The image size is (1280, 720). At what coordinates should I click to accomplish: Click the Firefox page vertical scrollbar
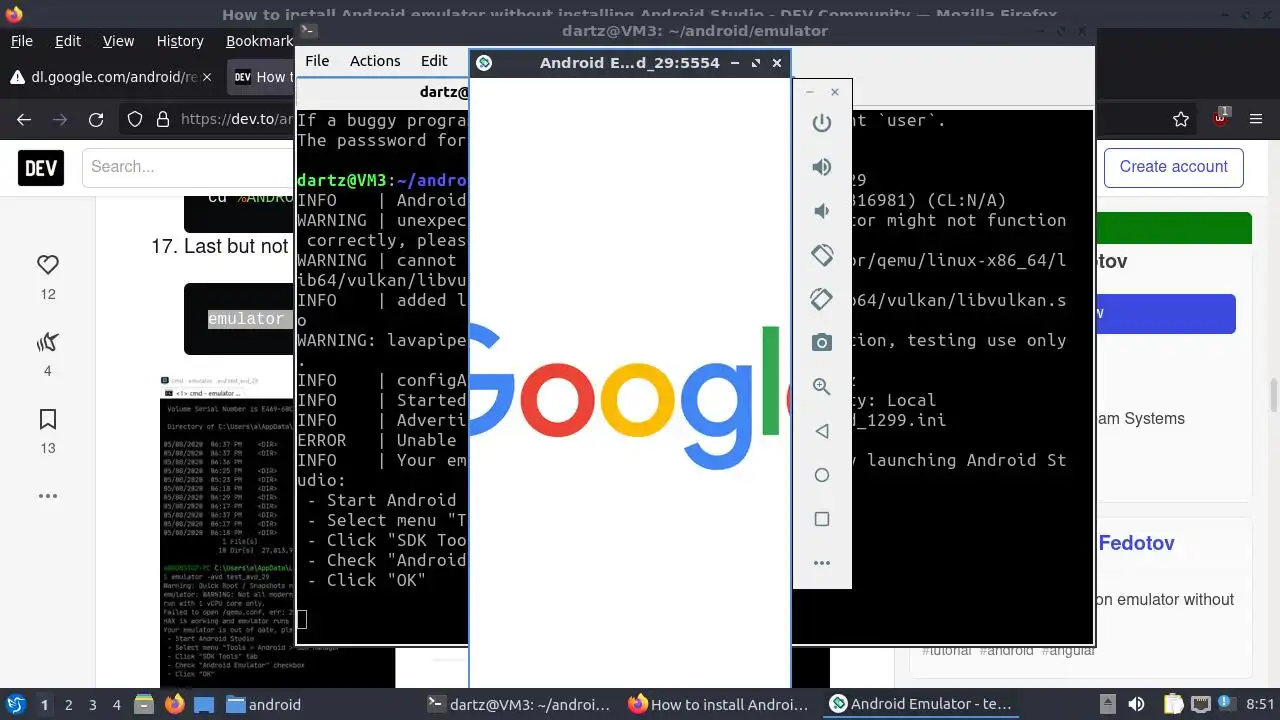click(1274, 394)
